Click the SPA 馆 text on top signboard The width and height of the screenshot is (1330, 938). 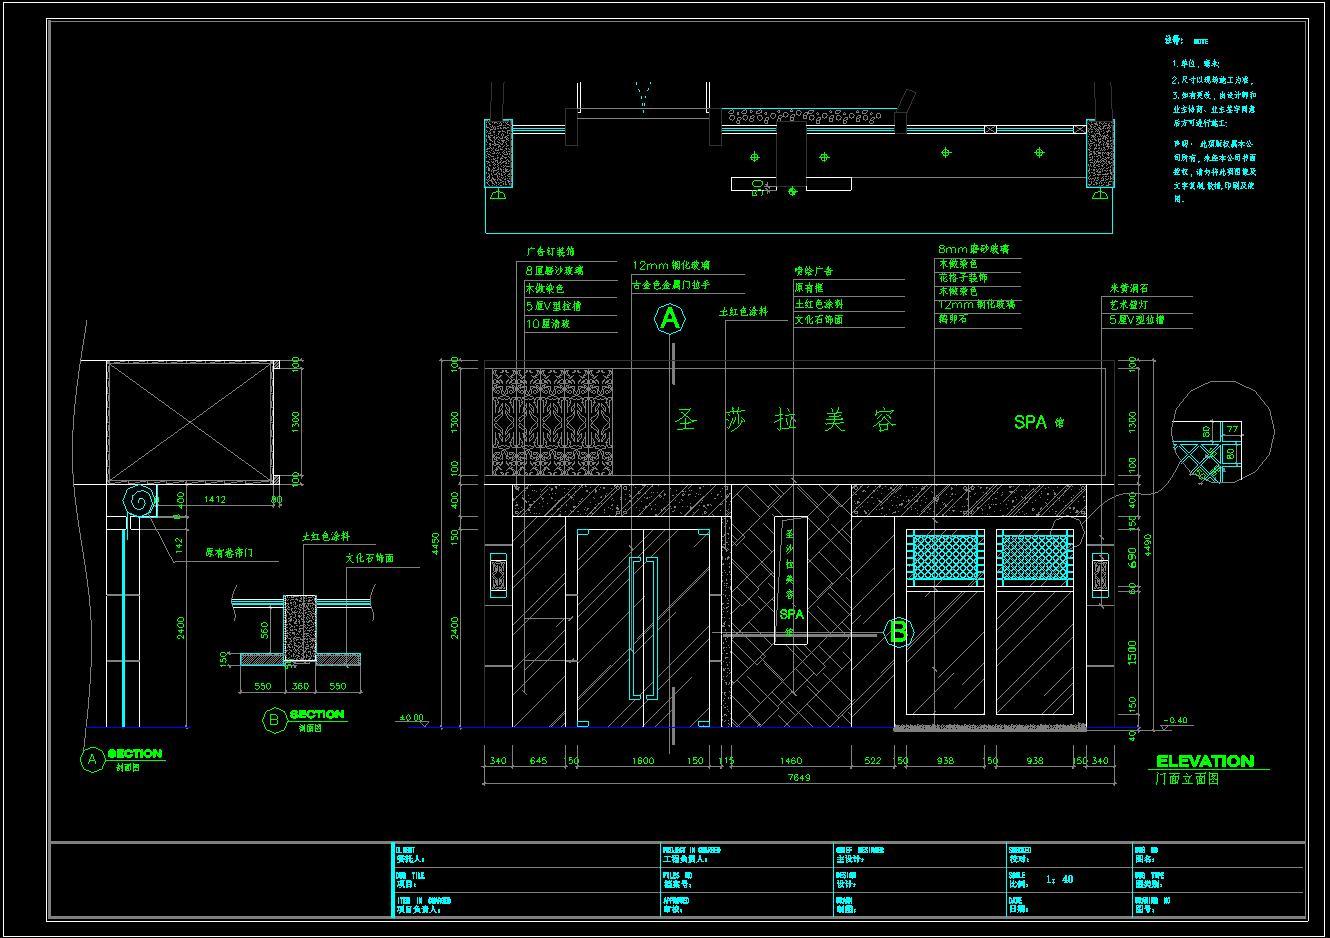(1039, 422)
